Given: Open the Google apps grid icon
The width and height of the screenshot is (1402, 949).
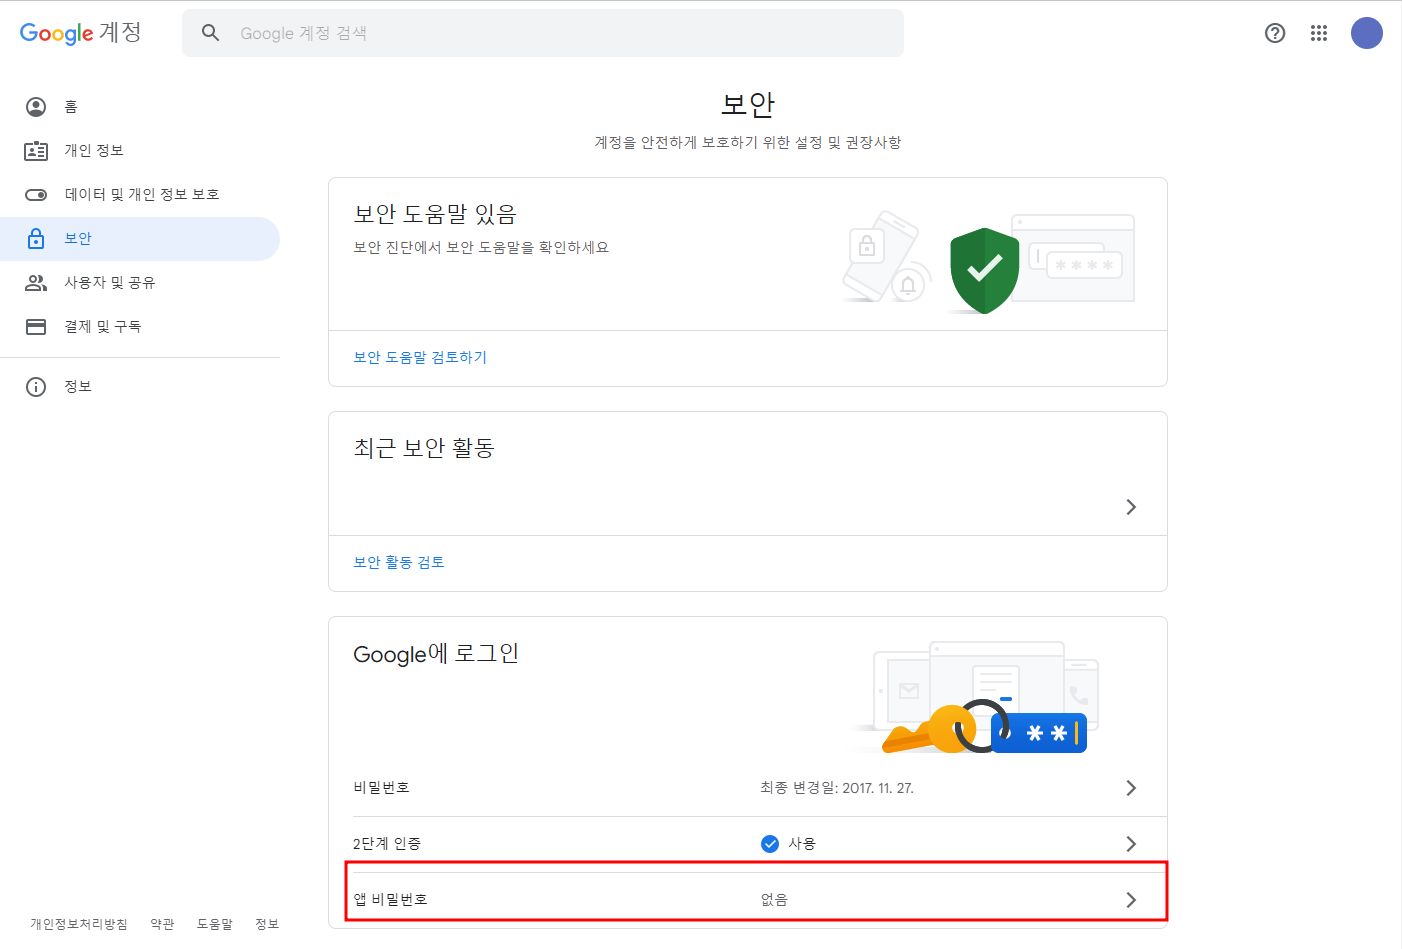Looking at the screenshot, I should click(x=1319, y=33).
